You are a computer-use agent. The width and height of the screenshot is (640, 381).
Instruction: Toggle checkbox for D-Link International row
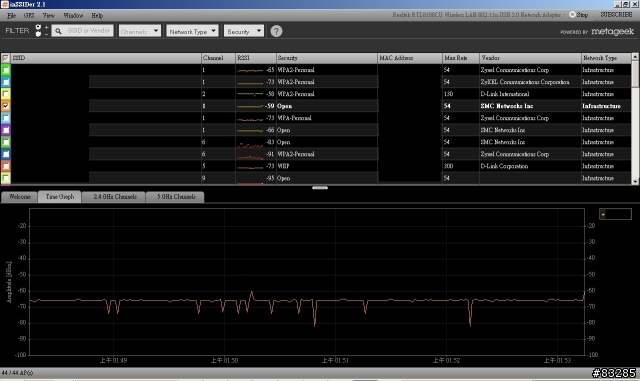coord(6,94)
